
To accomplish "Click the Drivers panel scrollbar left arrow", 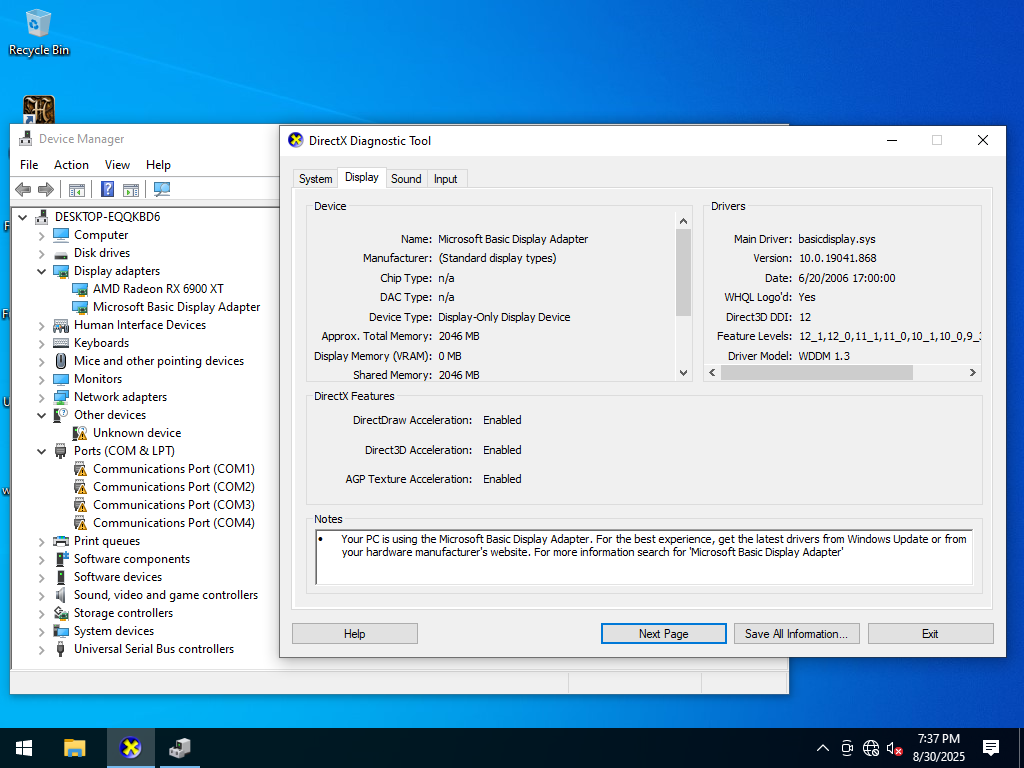I will click(712, 373).
